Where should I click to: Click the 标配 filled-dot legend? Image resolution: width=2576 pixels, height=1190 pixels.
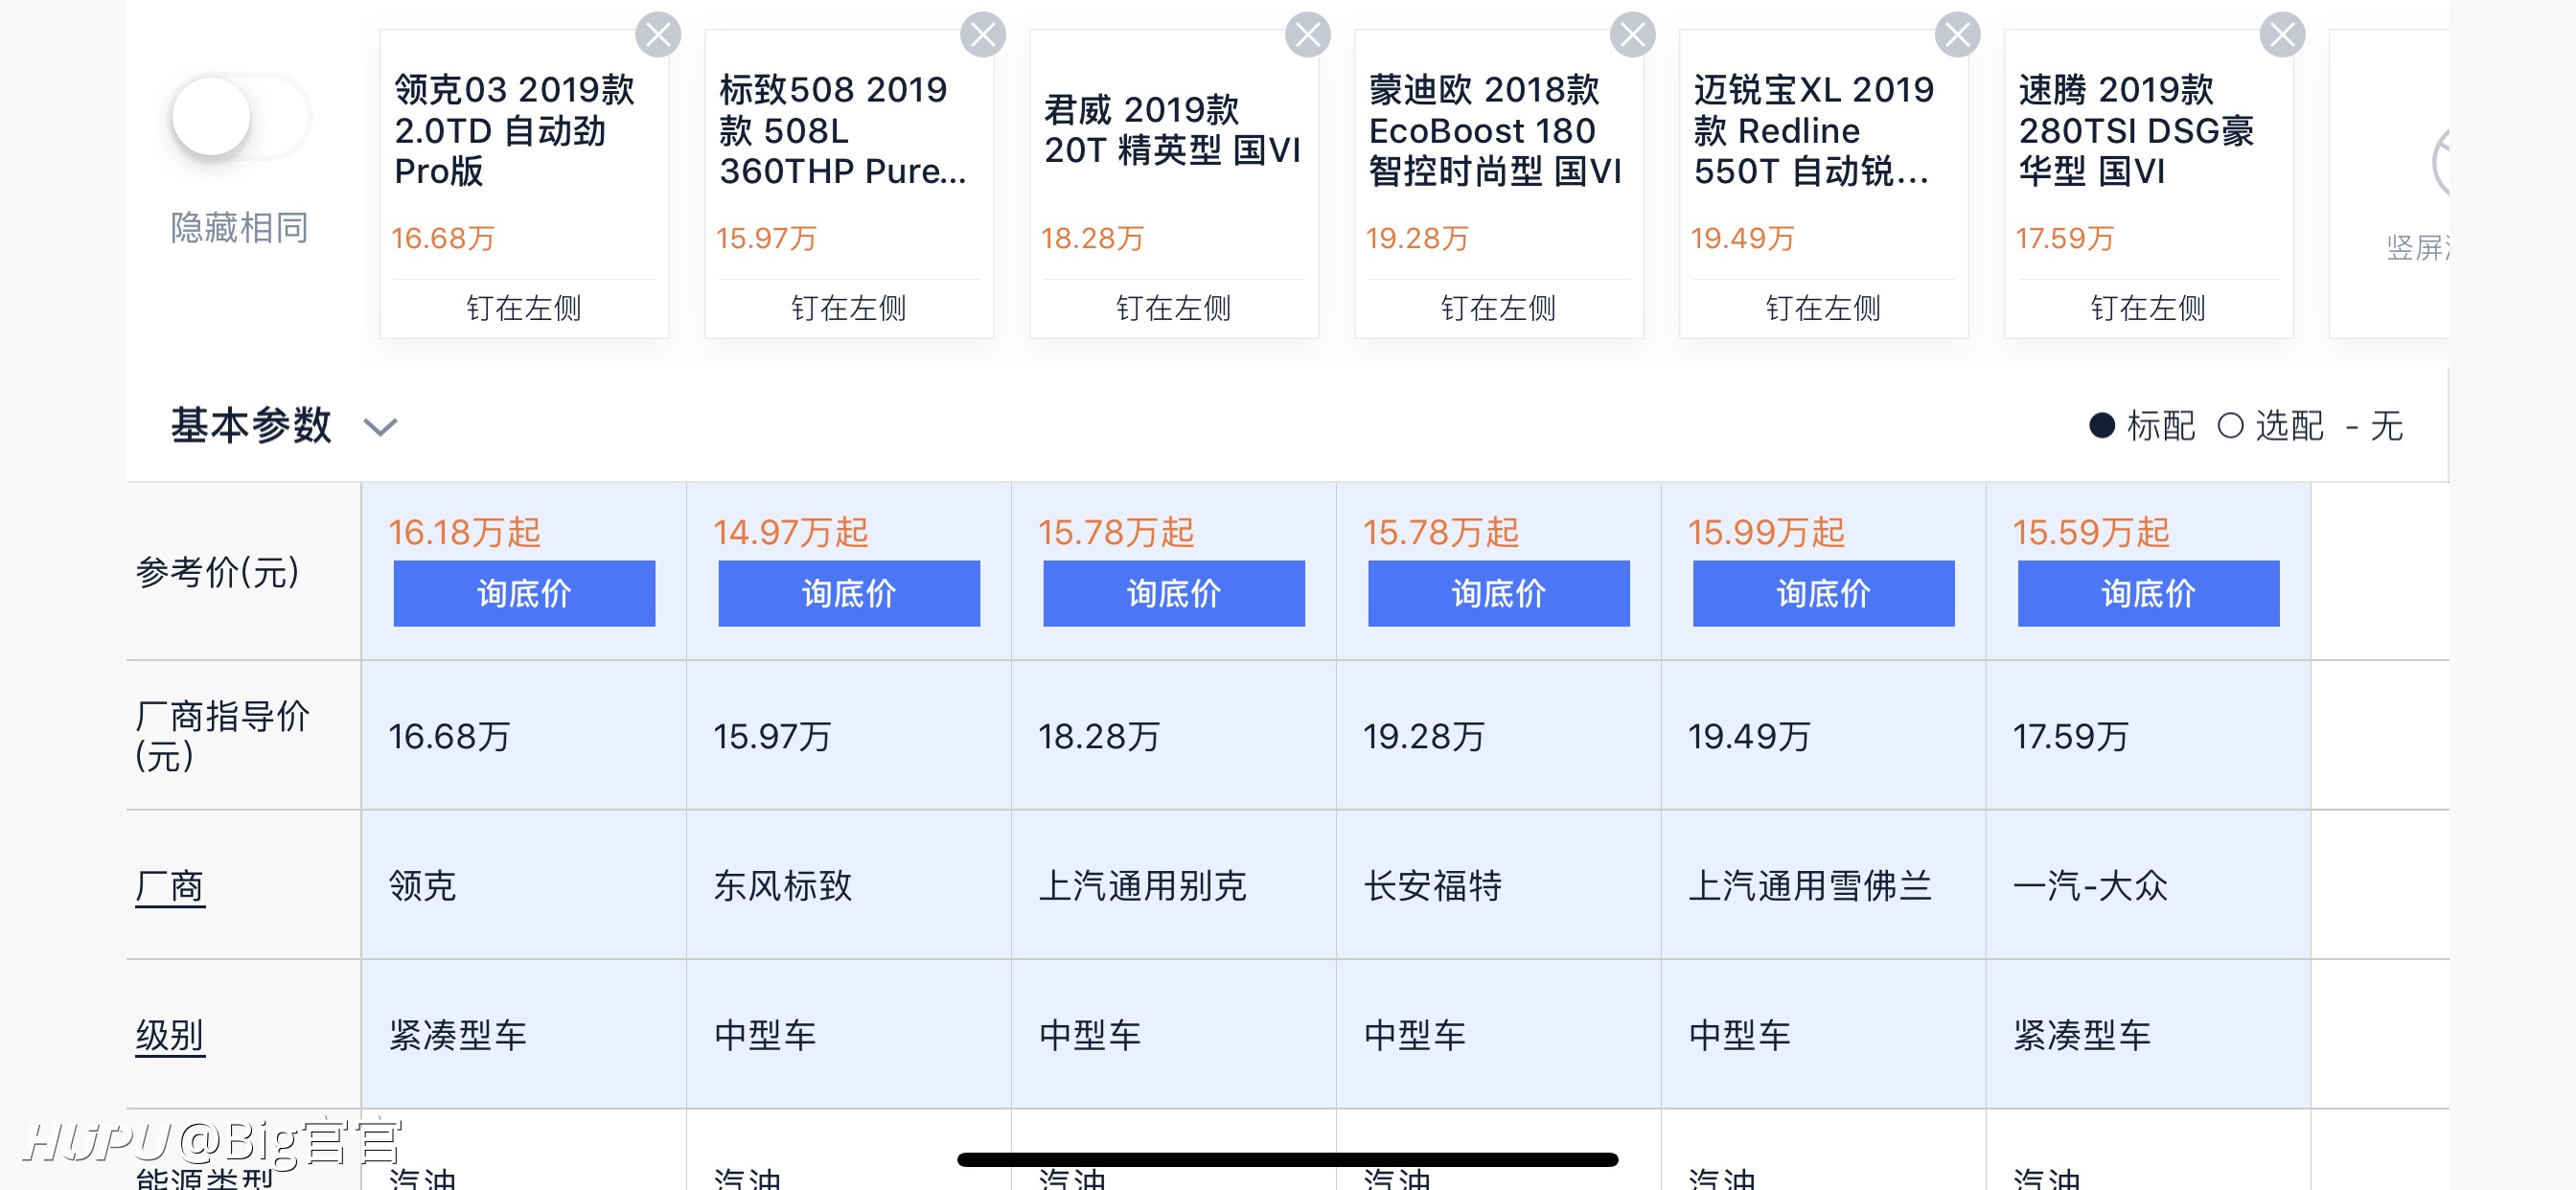[x=2143, y=426]
